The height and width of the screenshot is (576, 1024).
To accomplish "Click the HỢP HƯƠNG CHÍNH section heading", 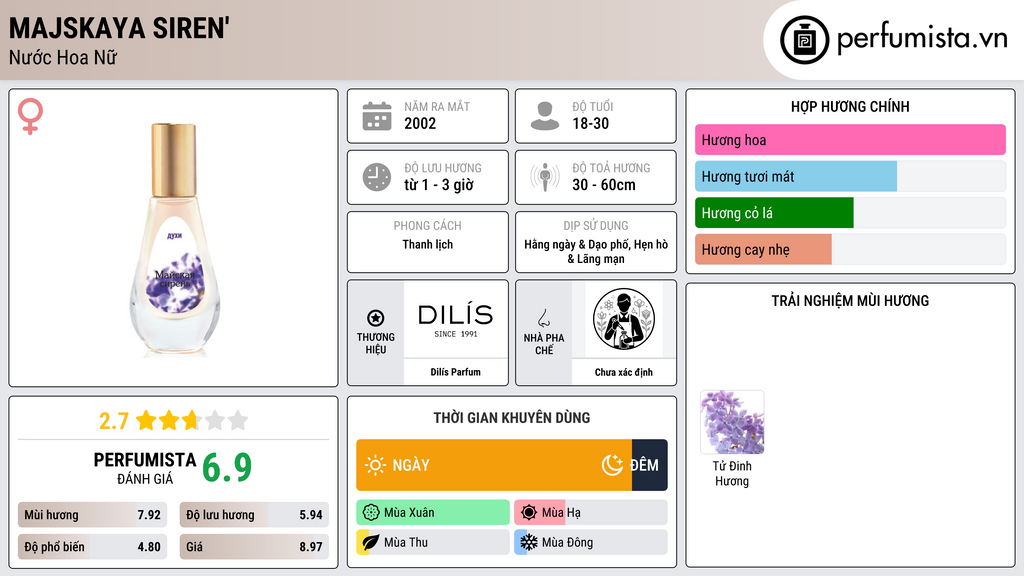I will [x=850, y=106].
